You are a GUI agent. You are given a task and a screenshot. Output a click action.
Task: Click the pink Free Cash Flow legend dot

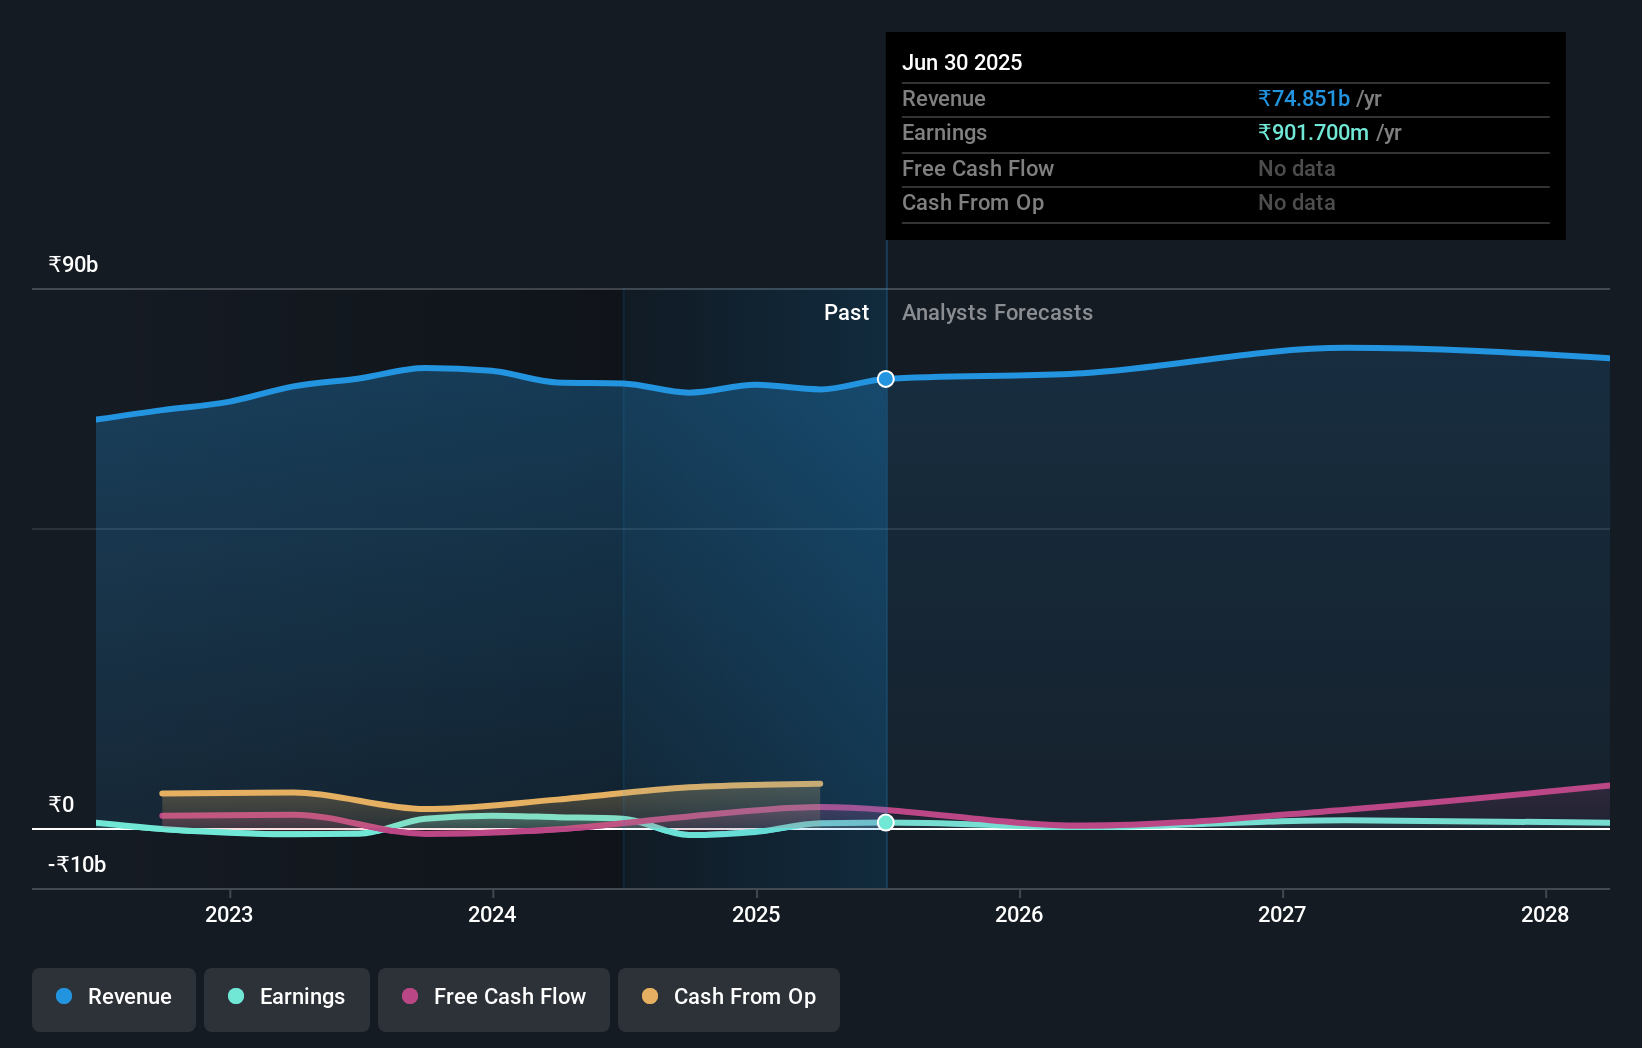tap(410, 997)
